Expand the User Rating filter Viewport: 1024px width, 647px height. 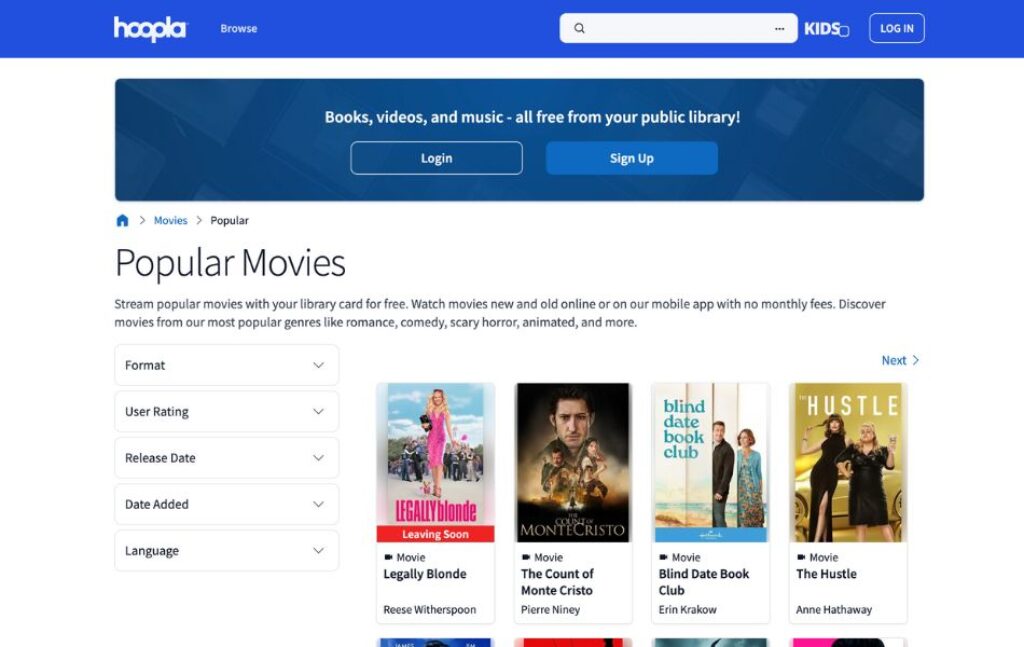pos(227,411)
